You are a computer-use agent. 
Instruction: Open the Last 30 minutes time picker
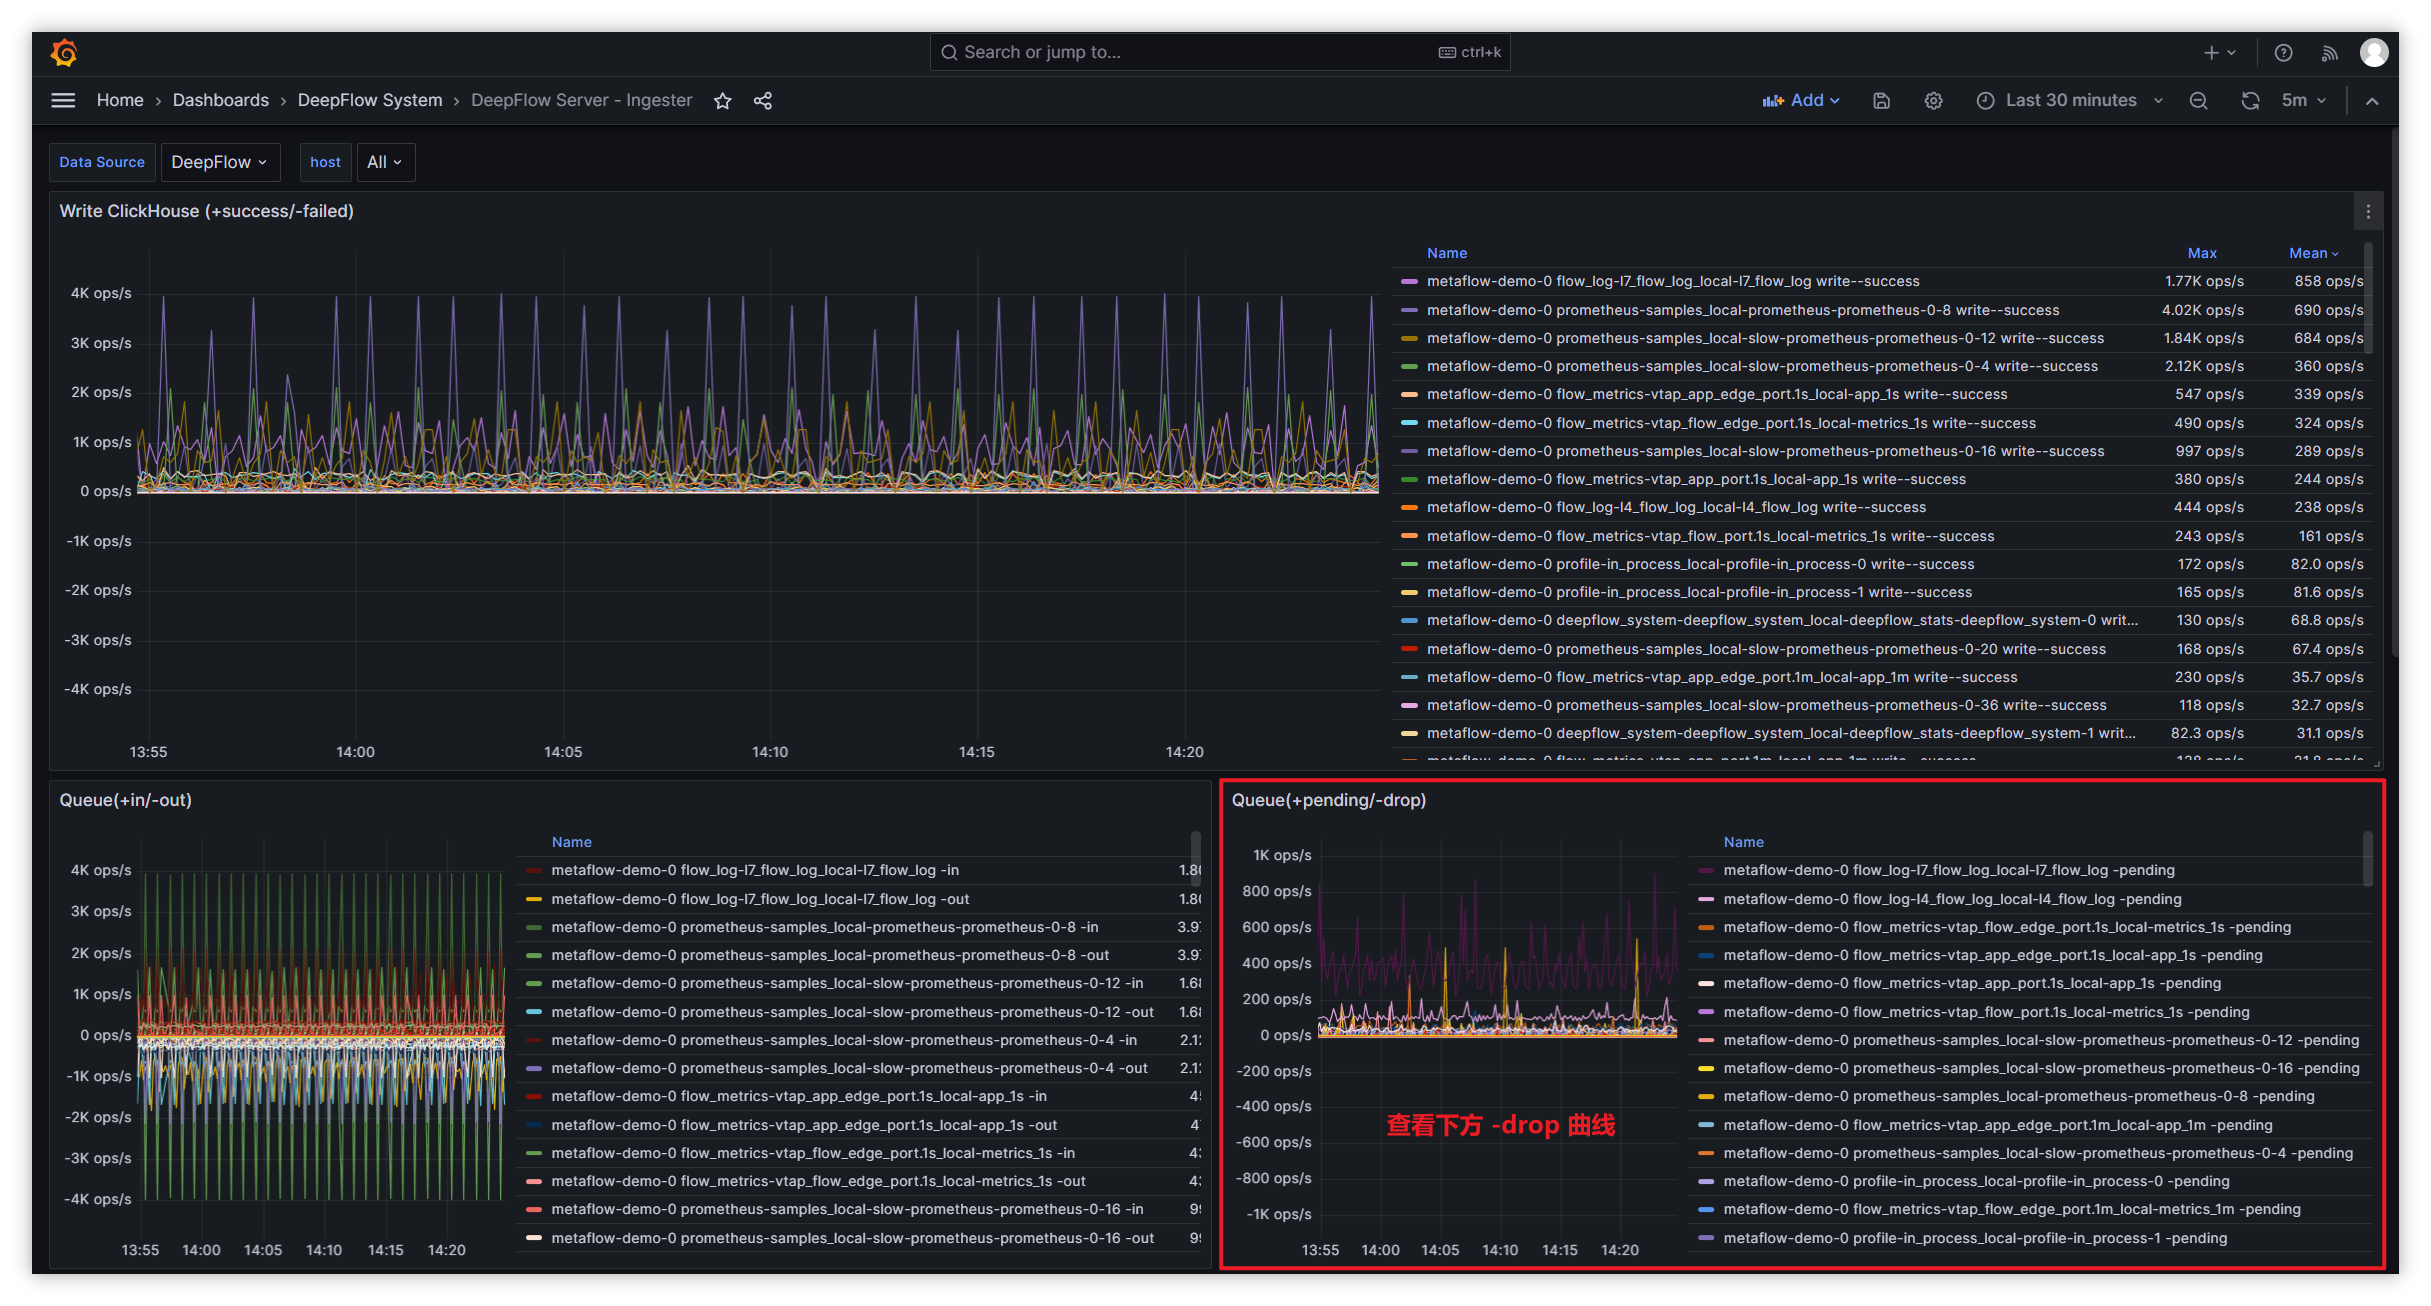(2070, 101)
